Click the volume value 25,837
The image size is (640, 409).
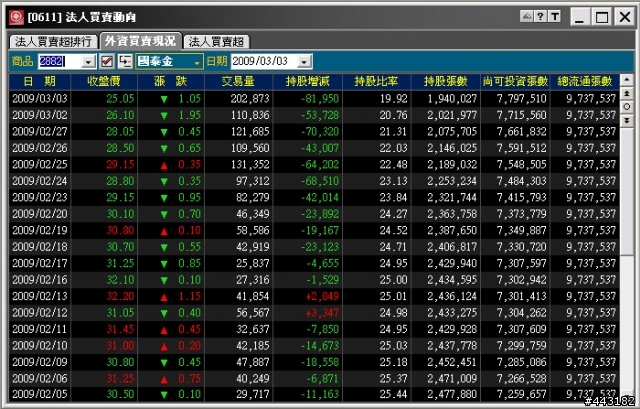tap(253, 263)
